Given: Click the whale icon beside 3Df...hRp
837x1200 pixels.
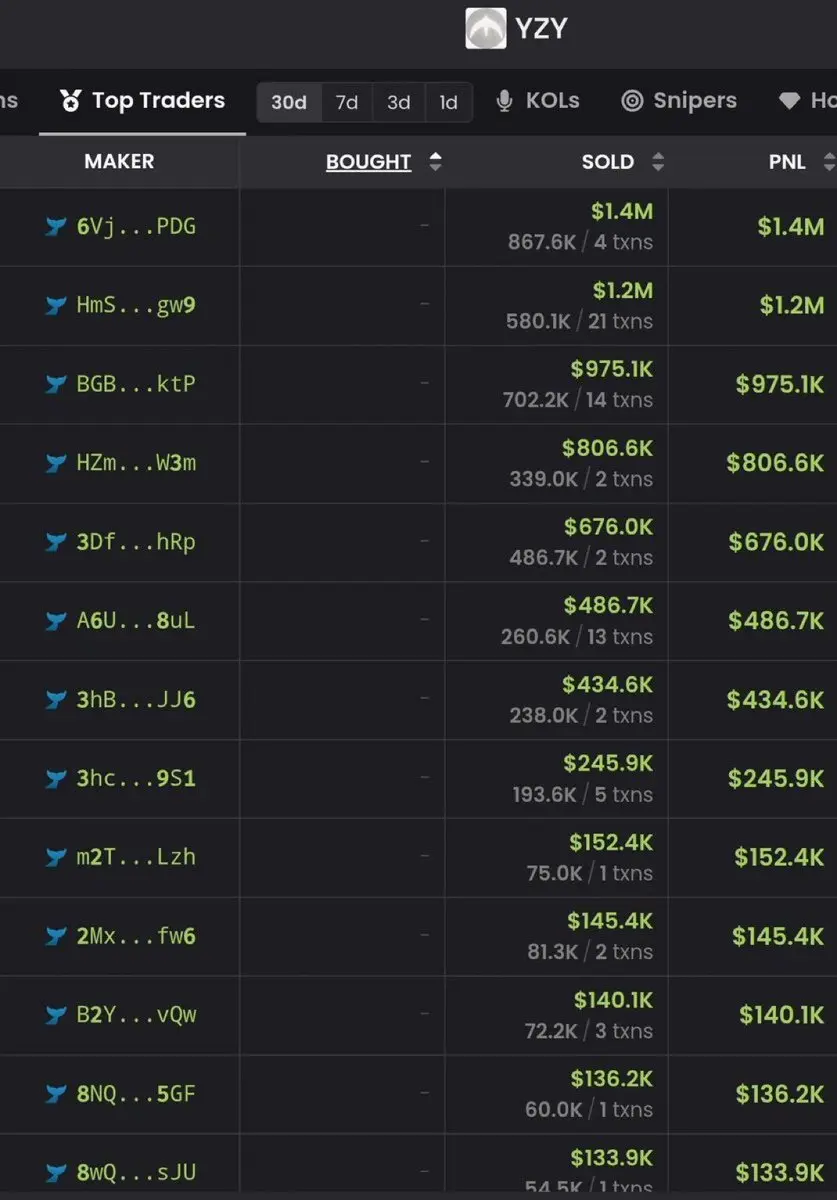Looking at the screenshot, I should [56, 542].
